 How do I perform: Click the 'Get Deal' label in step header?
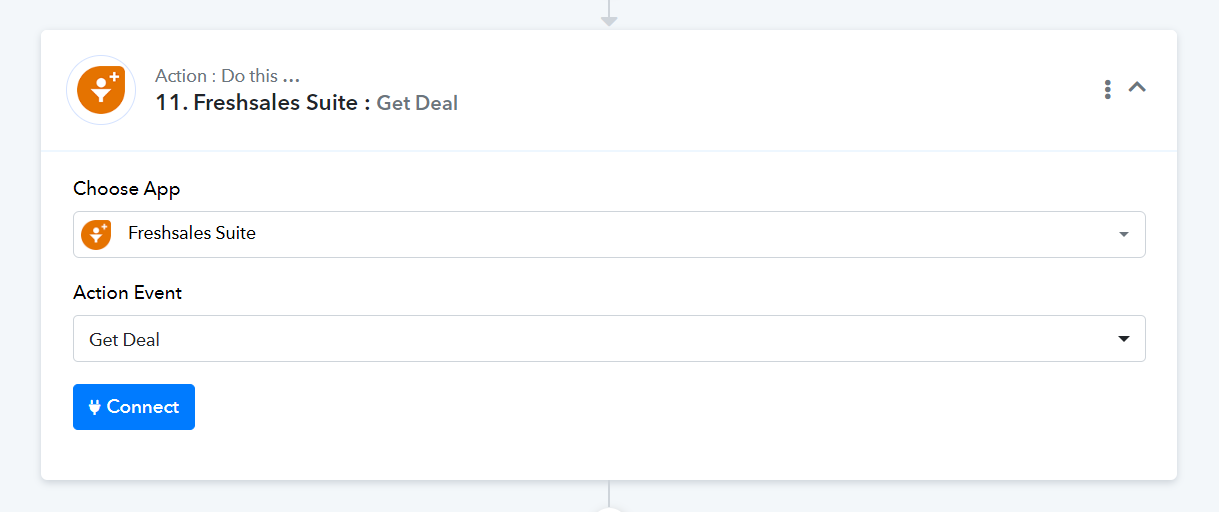pos(417,103)
